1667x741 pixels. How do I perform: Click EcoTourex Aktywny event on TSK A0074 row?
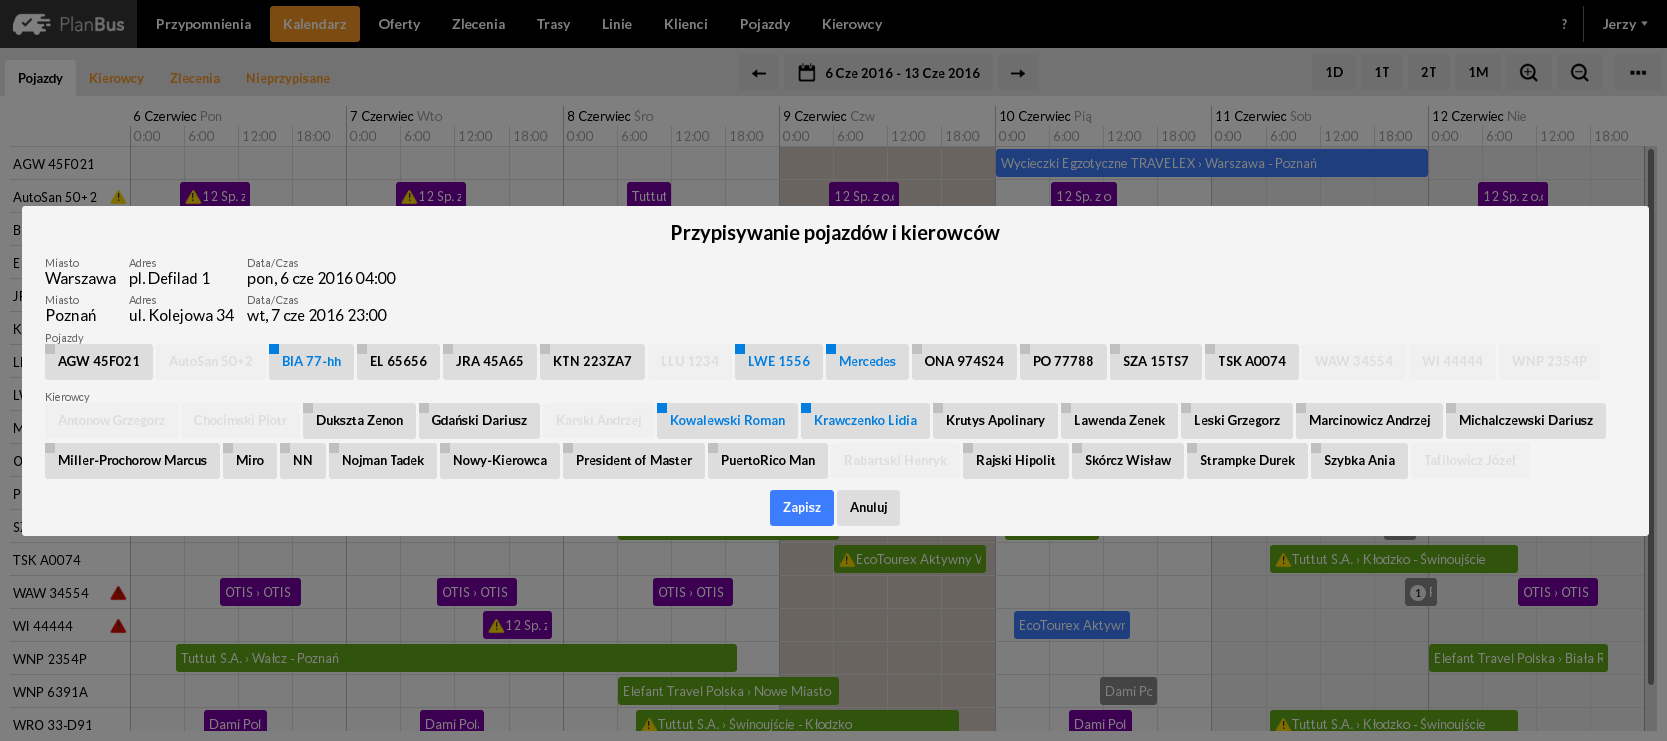pyautogui.click(x=910, y=560)
